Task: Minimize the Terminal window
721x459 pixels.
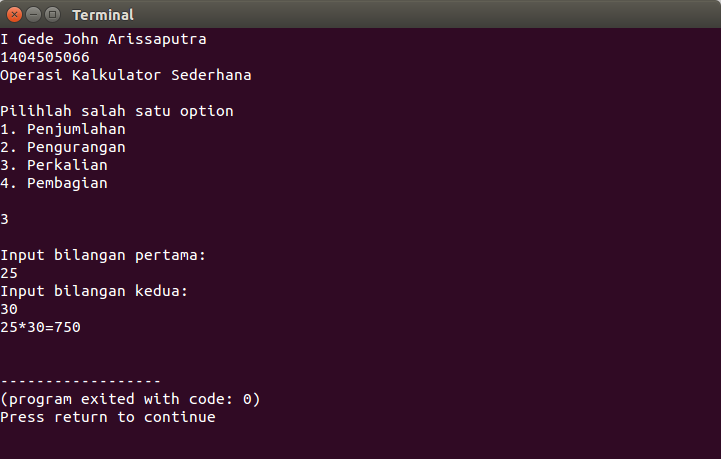Action: 33,15
